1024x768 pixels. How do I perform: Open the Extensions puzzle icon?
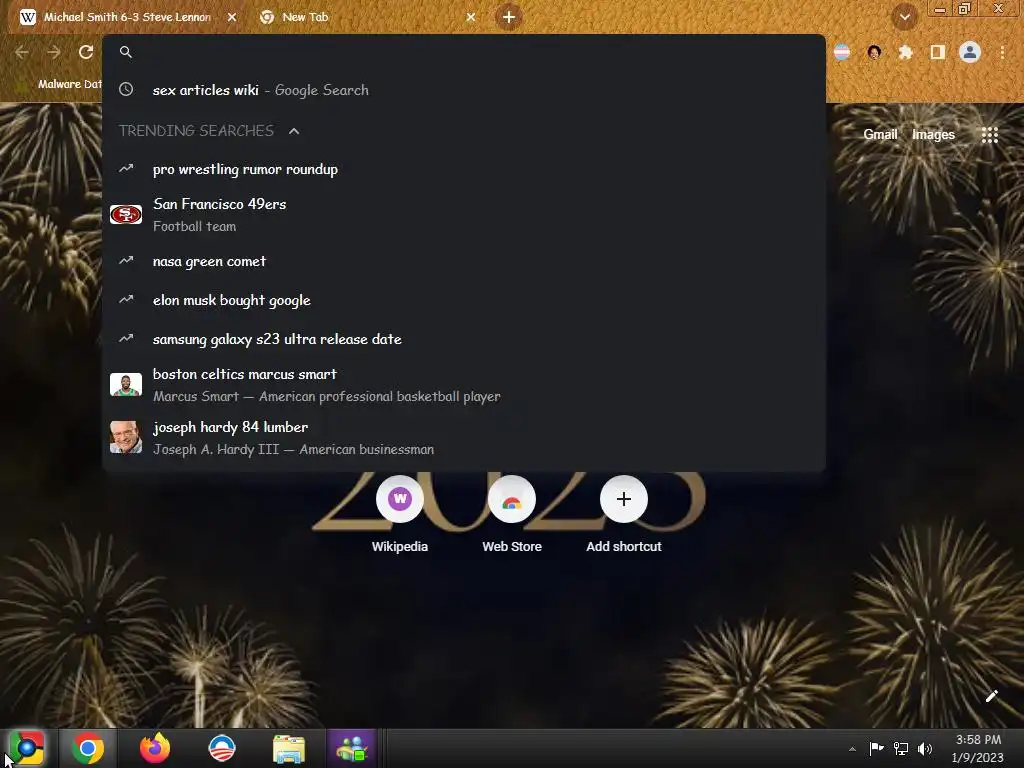905,52
